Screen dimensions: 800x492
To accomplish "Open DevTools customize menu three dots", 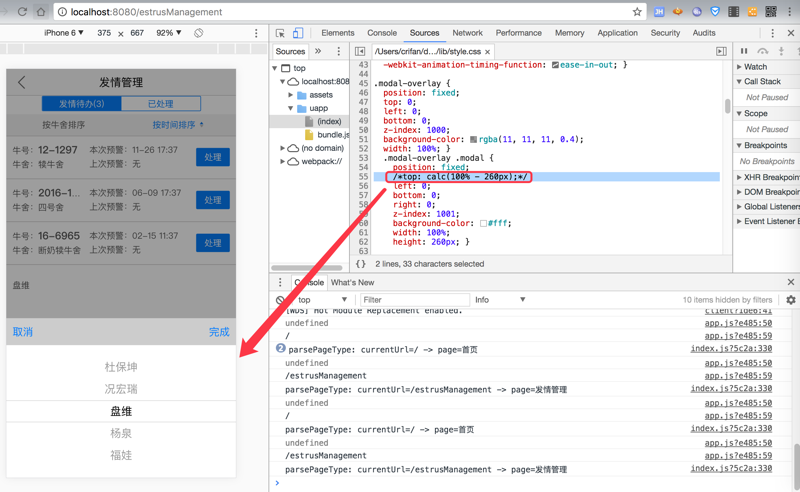I will (772, 33).
